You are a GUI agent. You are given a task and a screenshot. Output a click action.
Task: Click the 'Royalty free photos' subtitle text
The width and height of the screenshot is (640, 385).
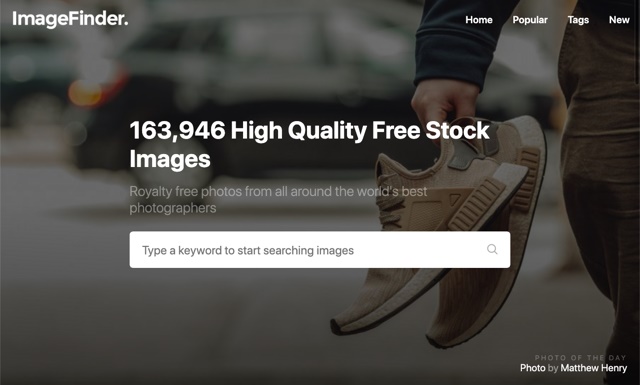278,199
